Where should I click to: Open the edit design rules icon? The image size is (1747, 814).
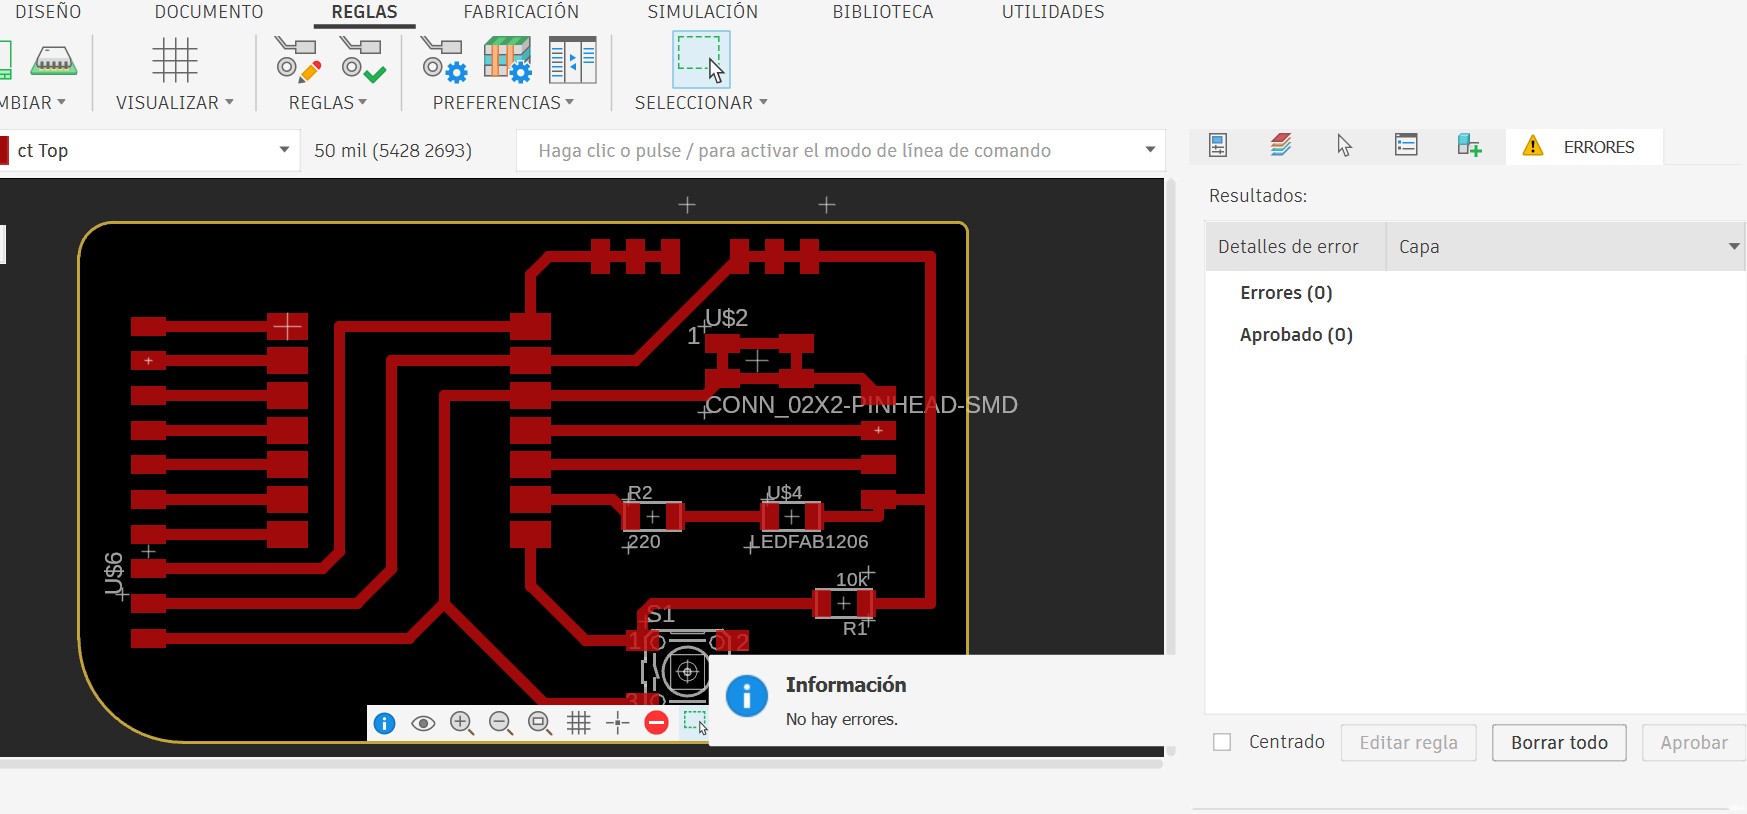tap(297, 60)
